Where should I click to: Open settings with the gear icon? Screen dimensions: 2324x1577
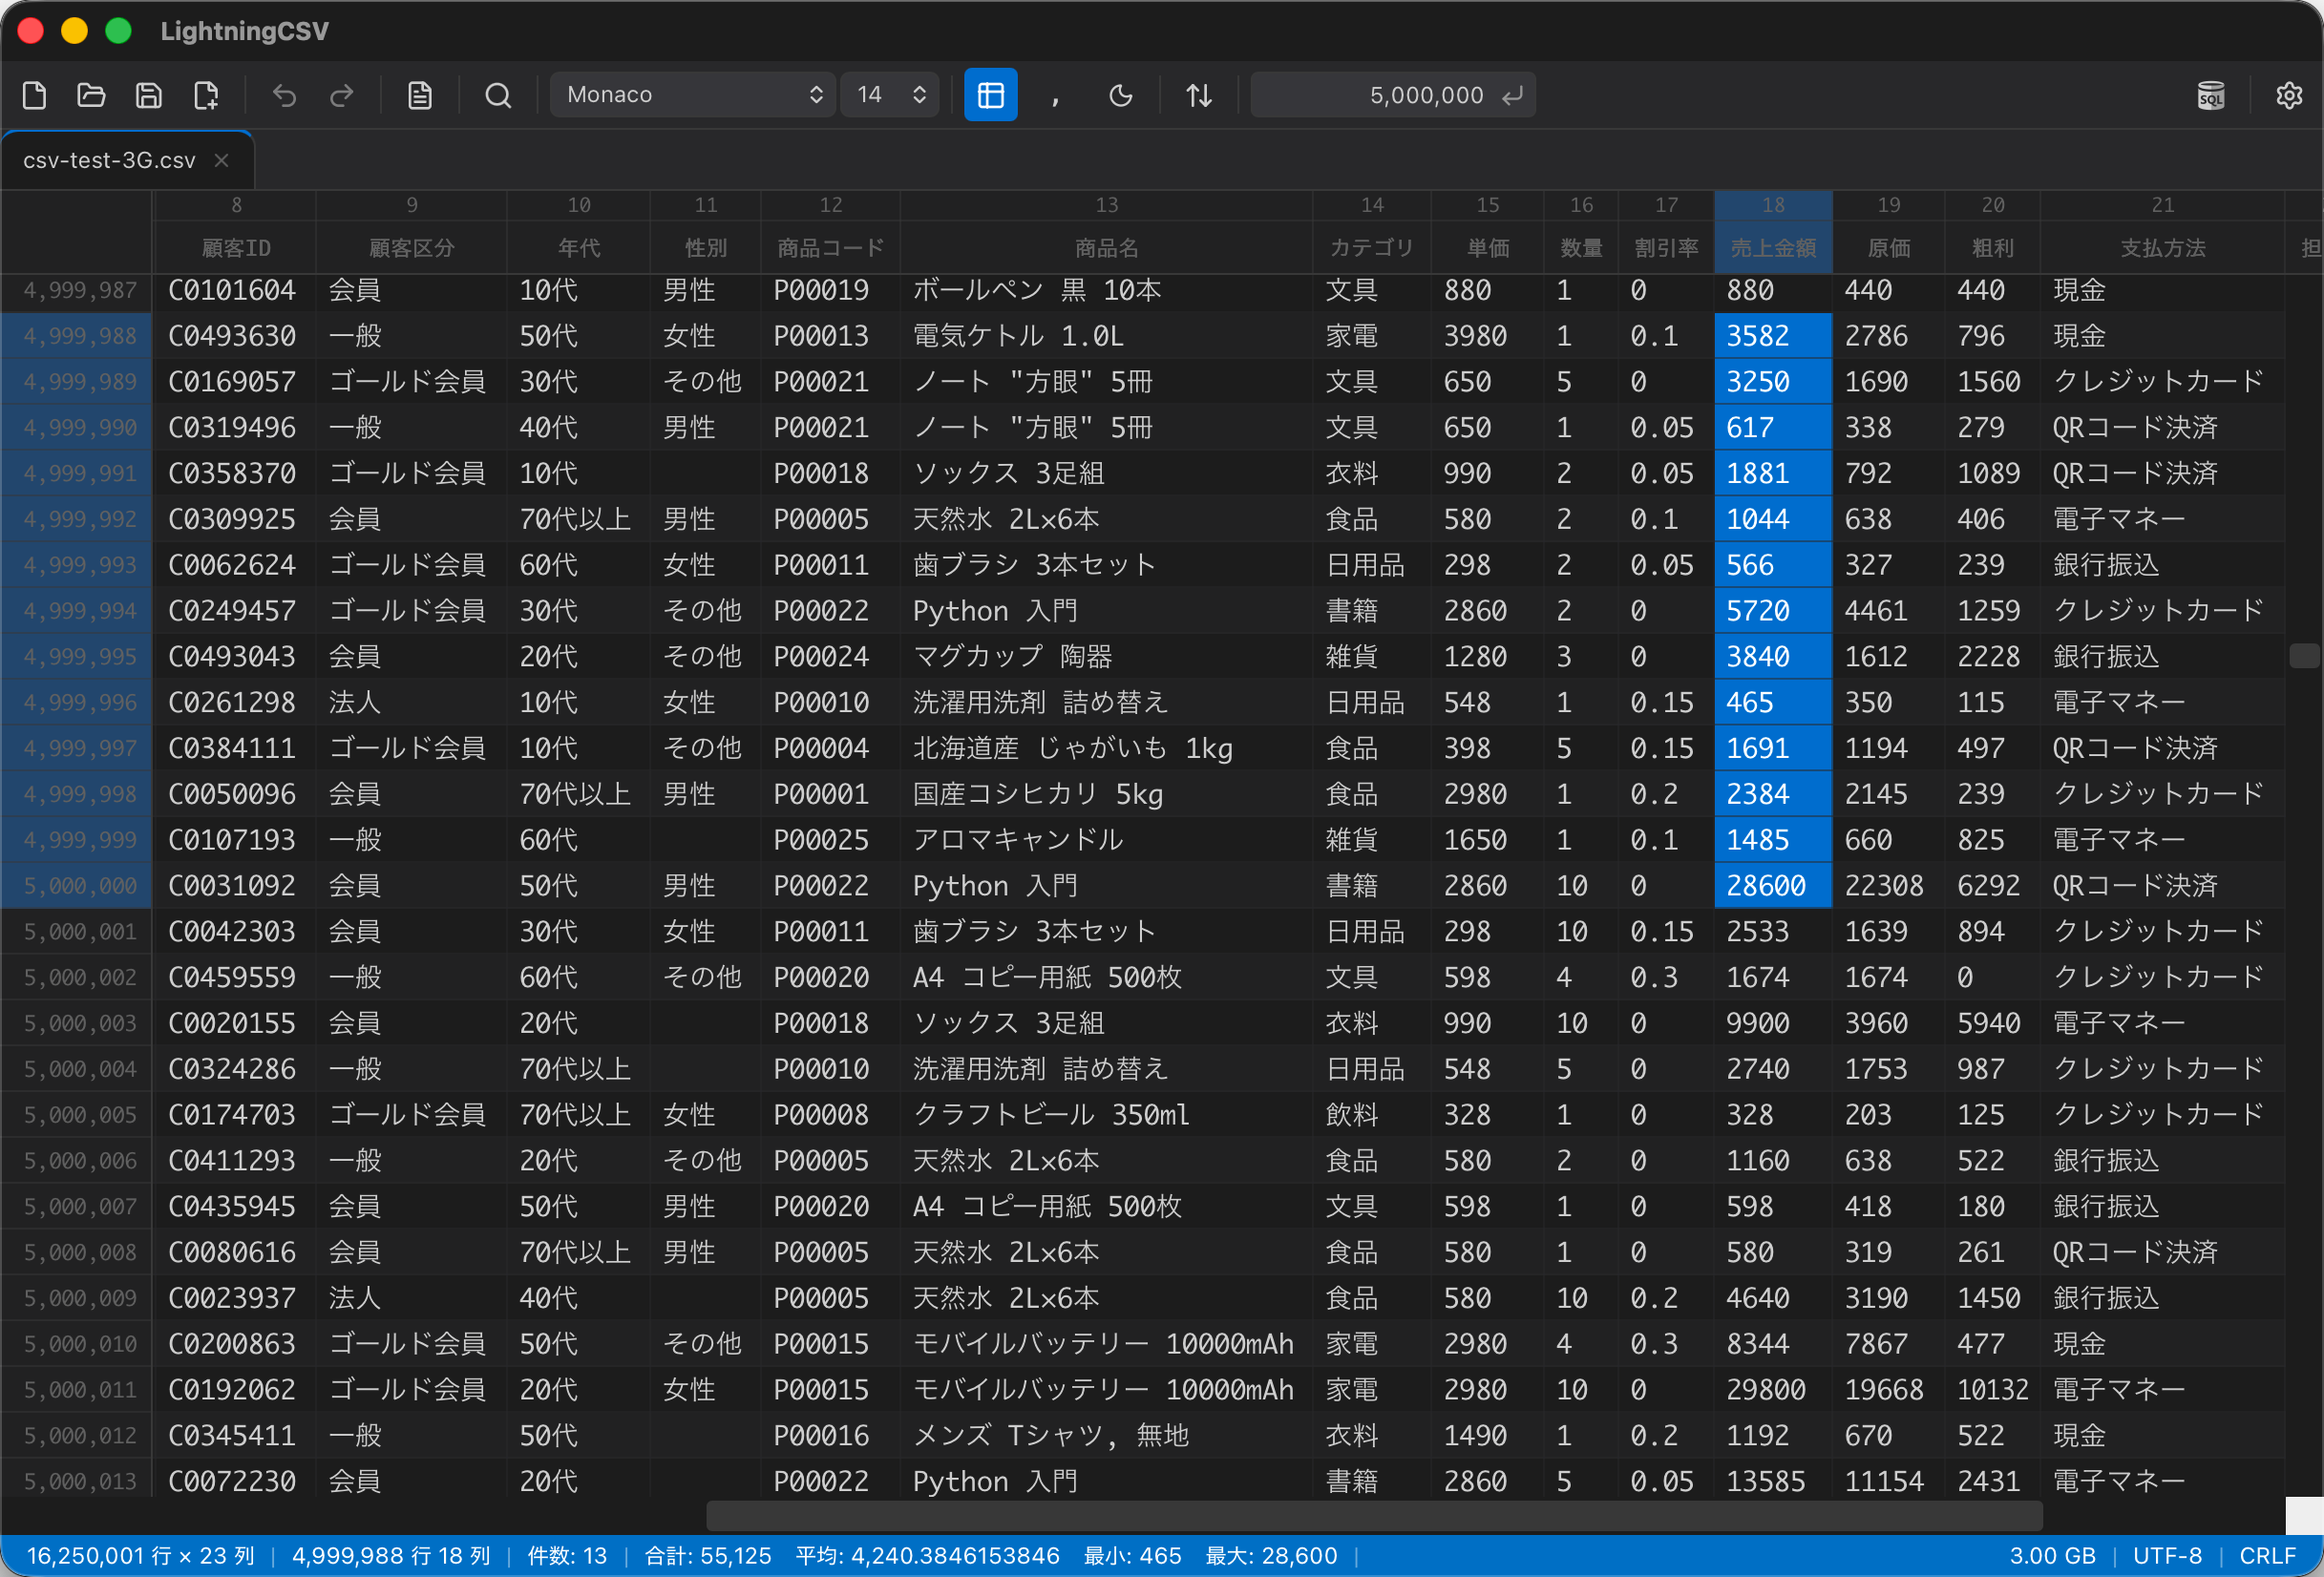(x=2289, y=95)
